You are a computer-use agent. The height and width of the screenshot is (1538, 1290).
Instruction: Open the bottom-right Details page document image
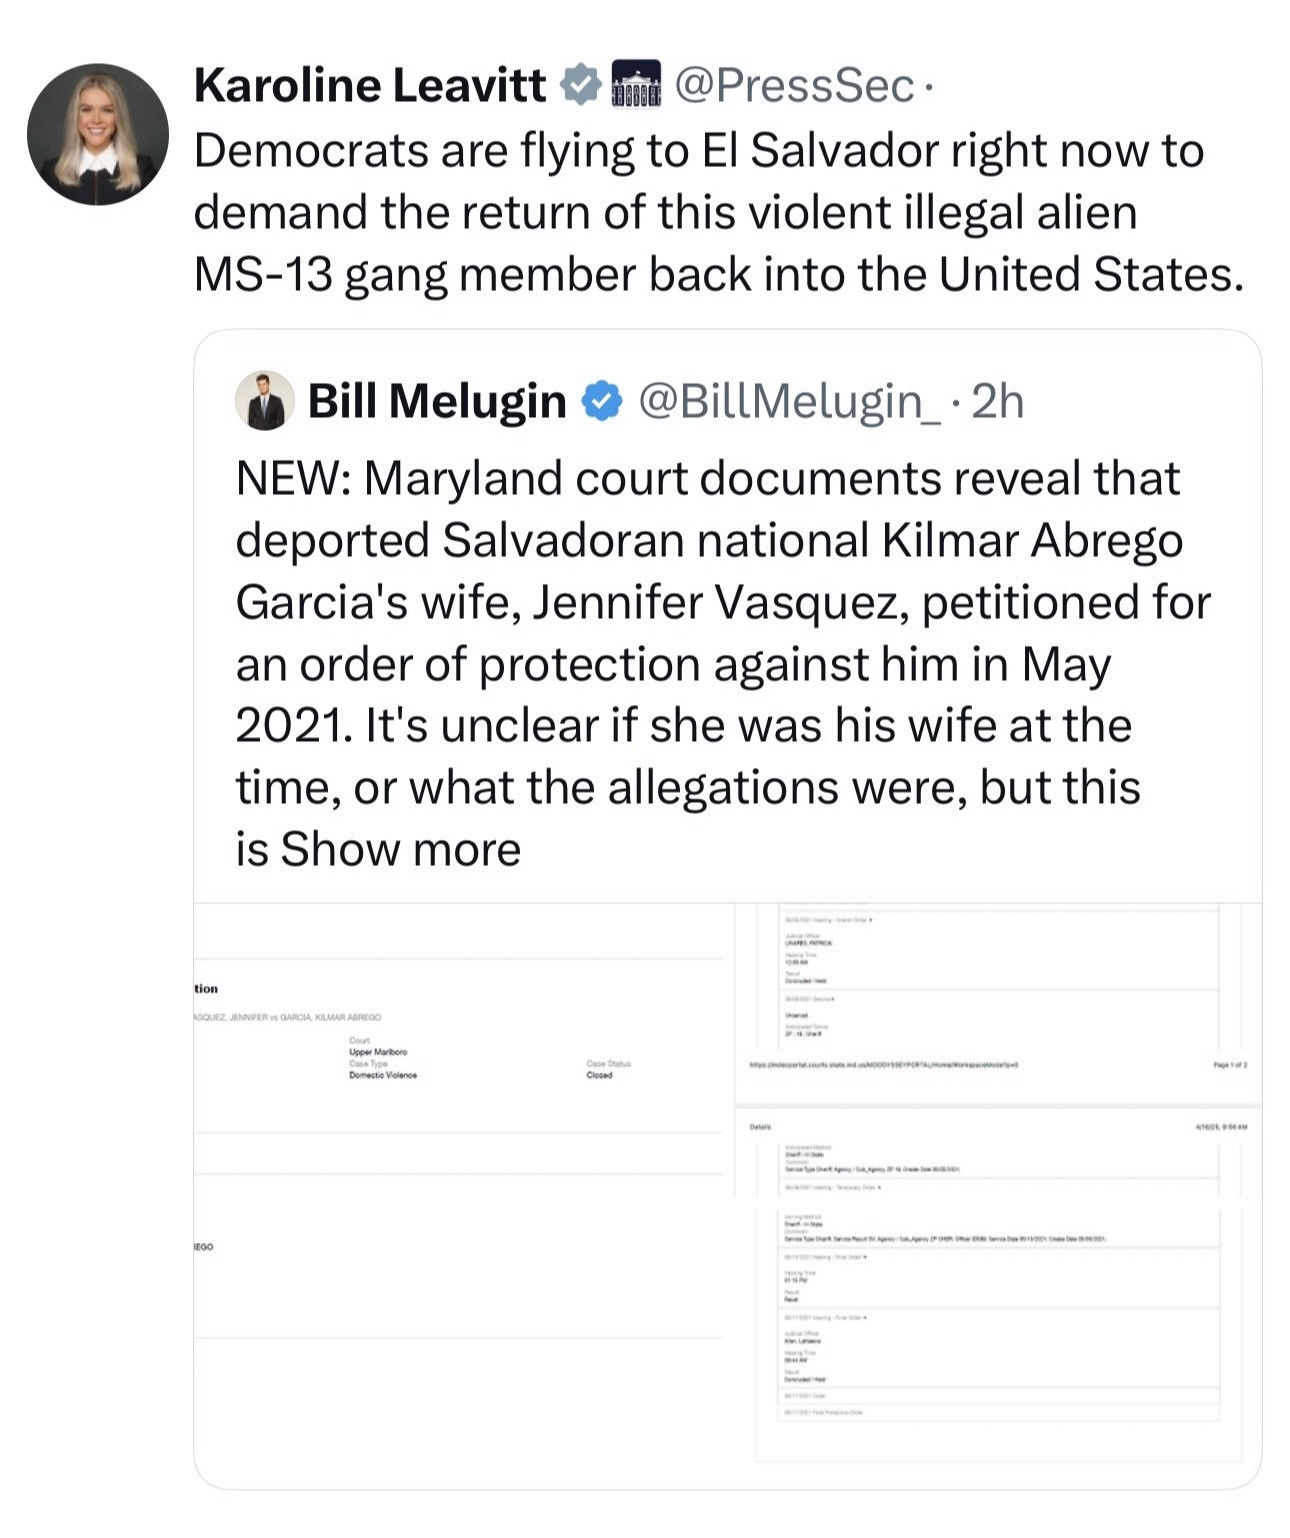[x=999, y=1298]
